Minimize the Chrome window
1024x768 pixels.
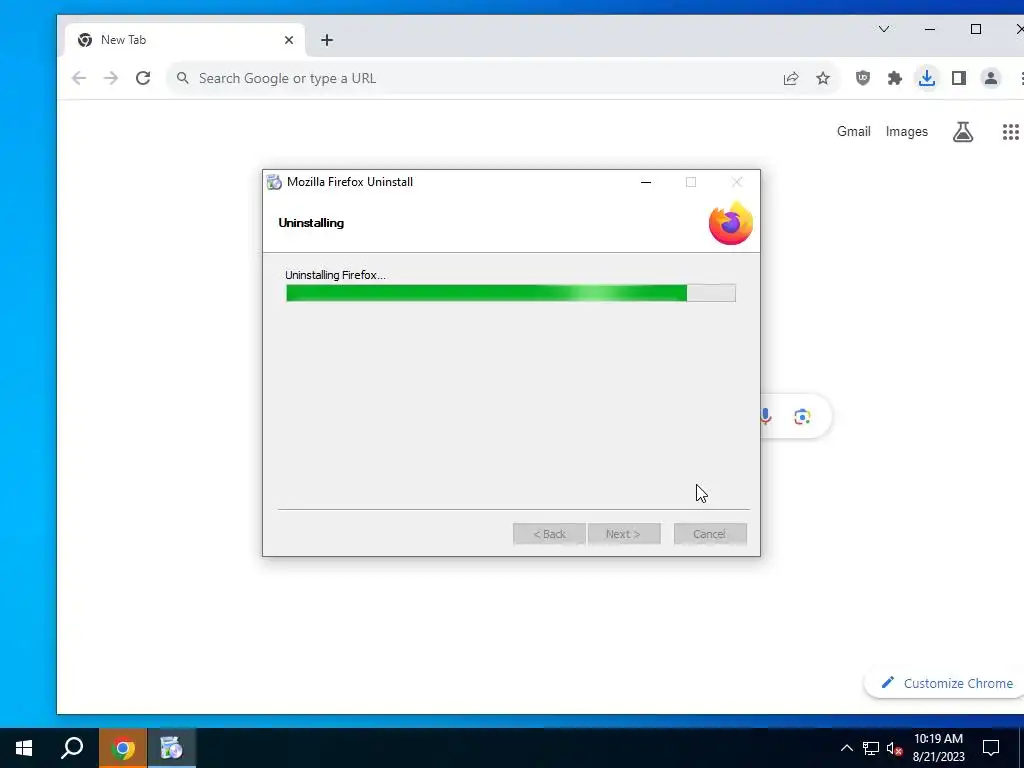(930, 29)
